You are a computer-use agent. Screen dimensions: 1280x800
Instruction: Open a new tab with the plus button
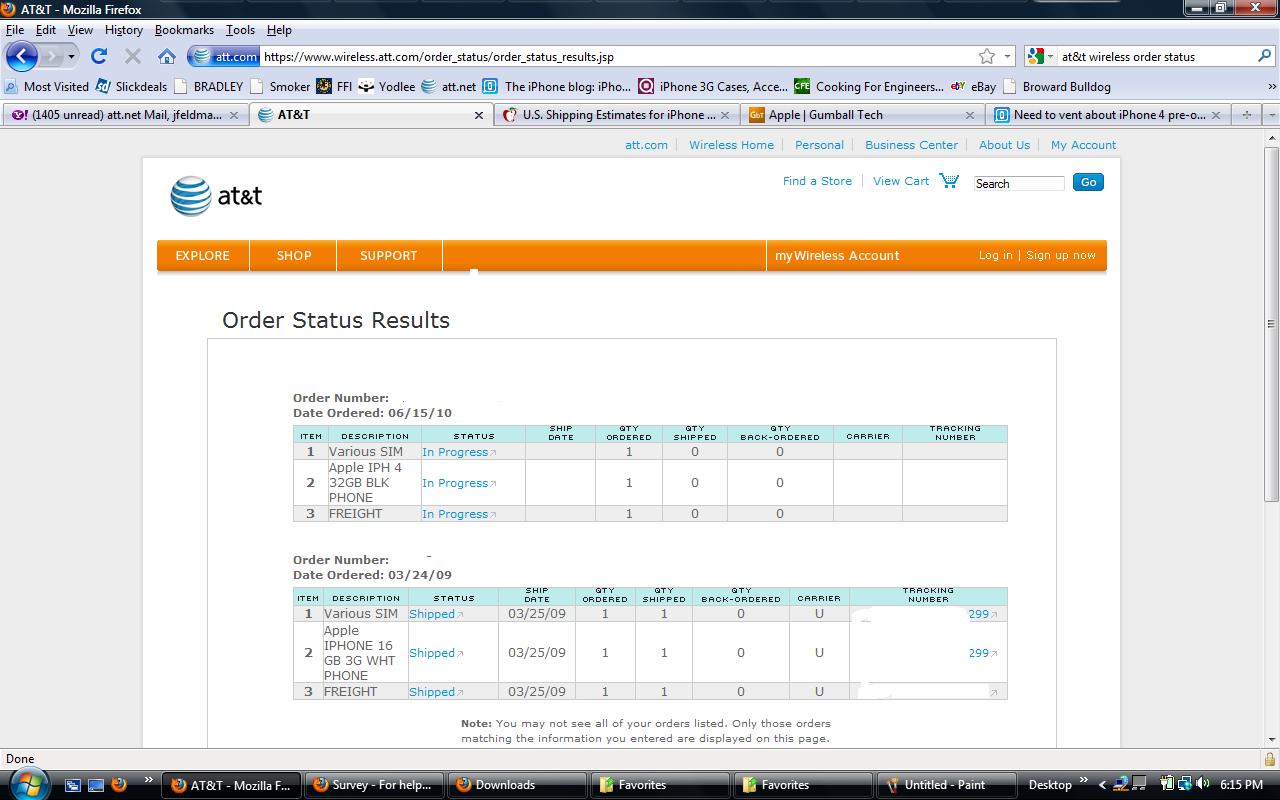click(x=1246, y=115)
